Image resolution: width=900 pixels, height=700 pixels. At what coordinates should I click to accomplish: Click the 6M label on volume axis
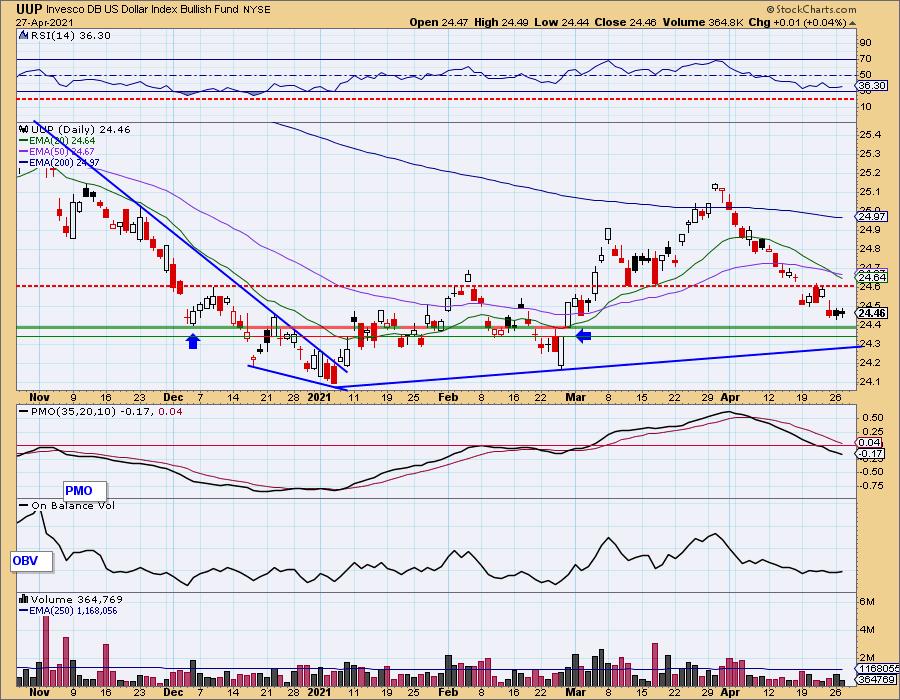point(867,602)
